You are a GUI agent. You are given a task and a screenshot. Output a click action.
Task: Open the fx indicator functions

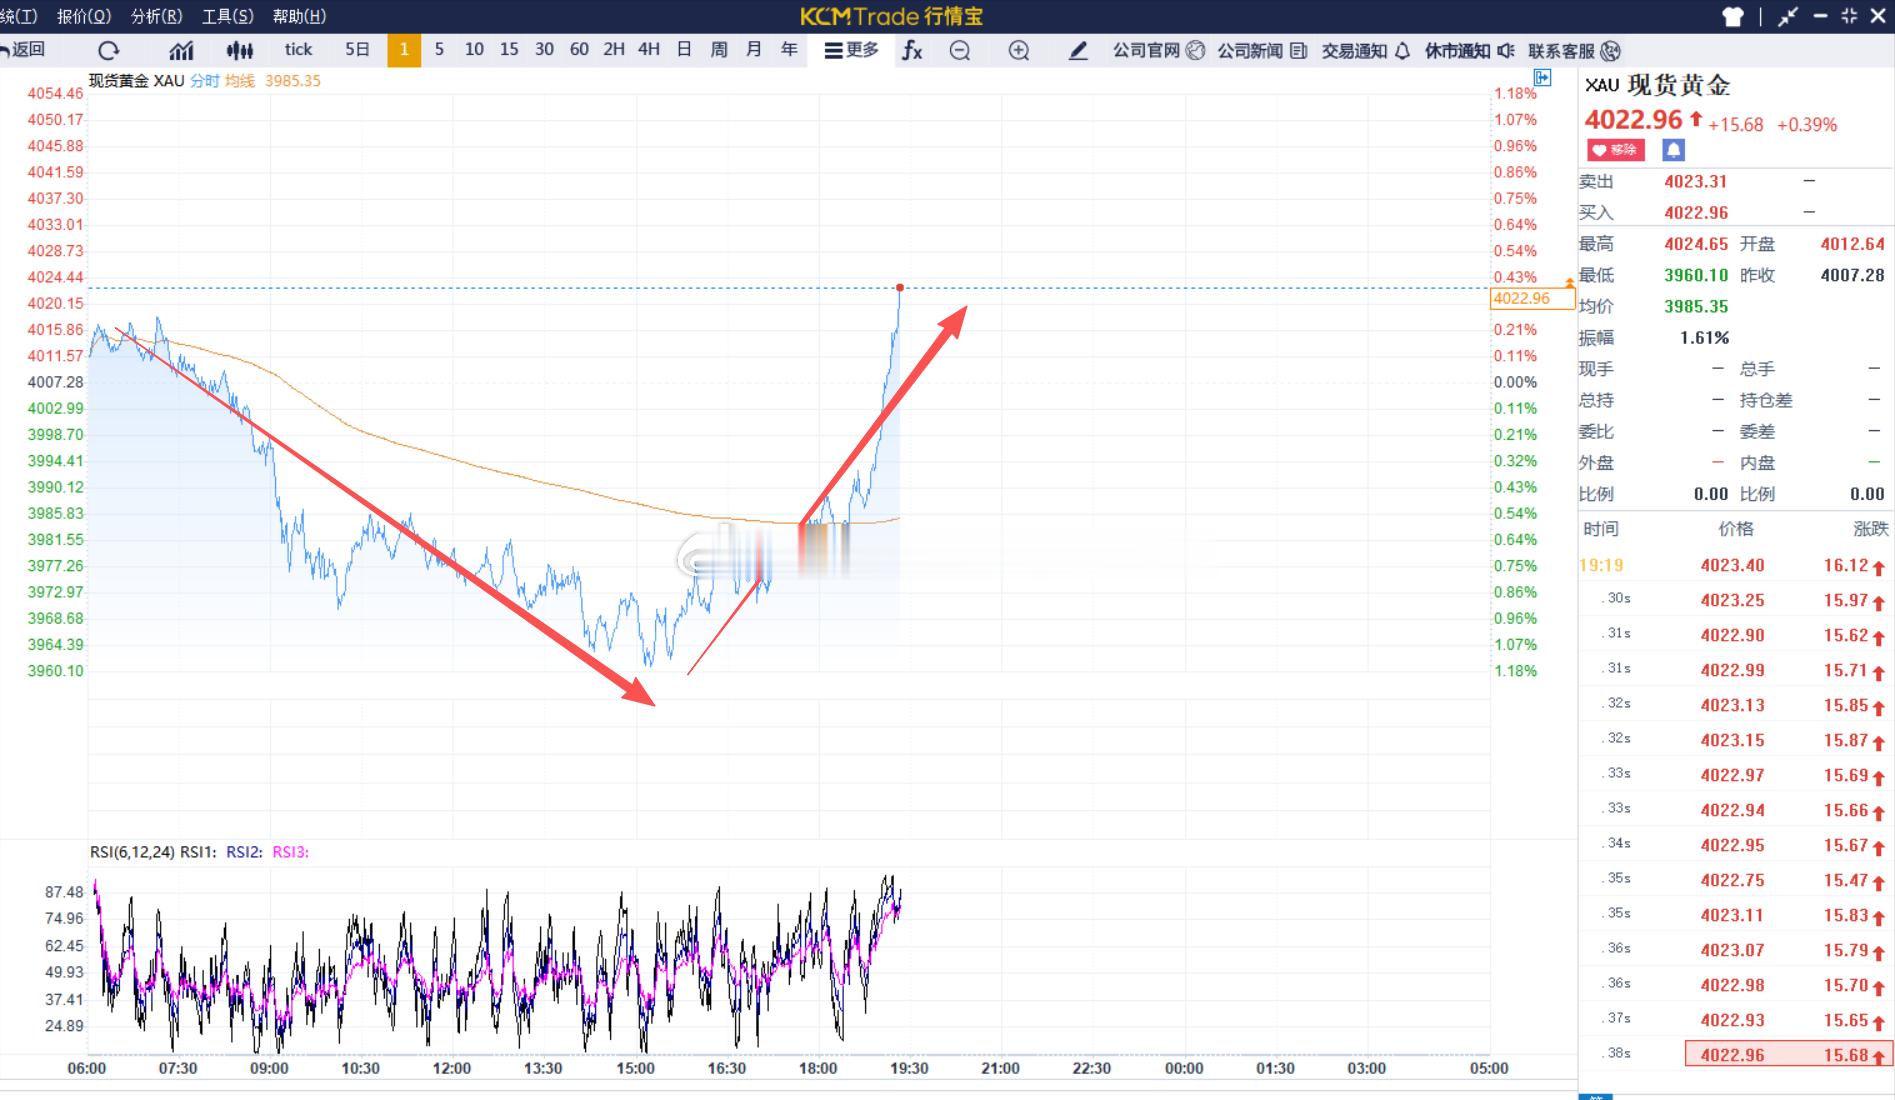point(912,50)
